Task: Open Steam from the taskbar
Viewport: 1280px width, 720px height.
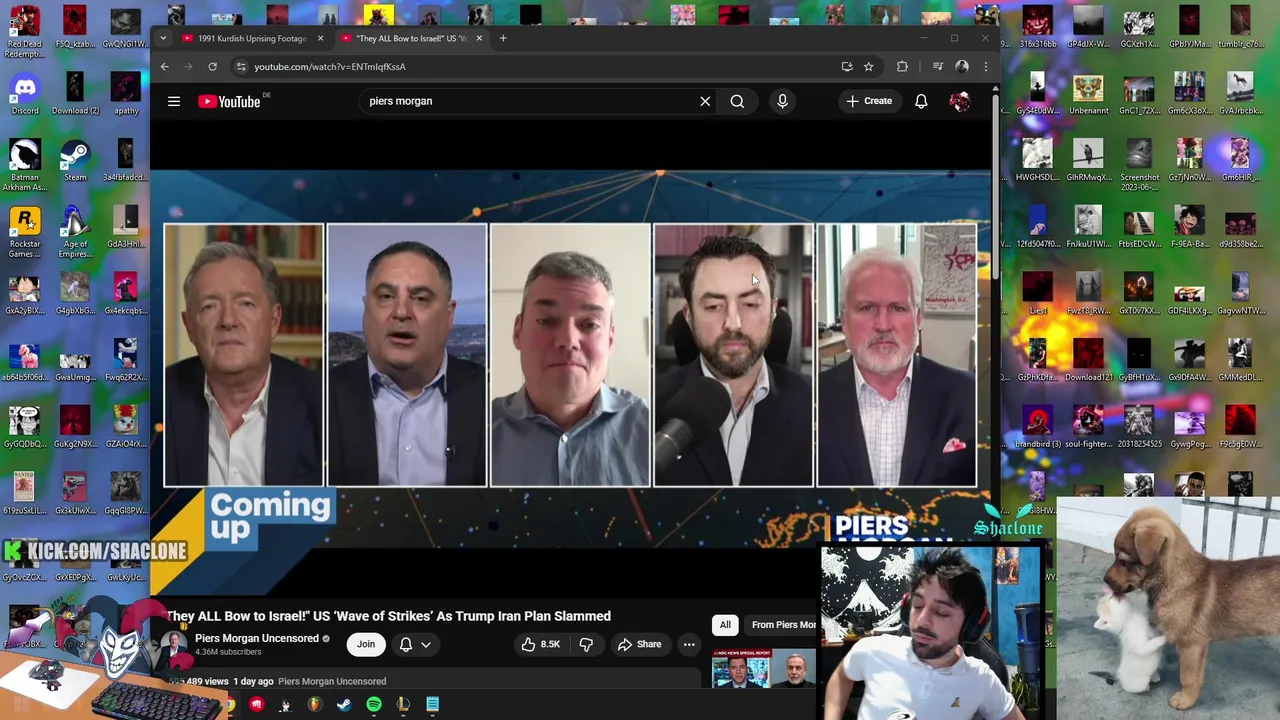Action: coord(343,705)
